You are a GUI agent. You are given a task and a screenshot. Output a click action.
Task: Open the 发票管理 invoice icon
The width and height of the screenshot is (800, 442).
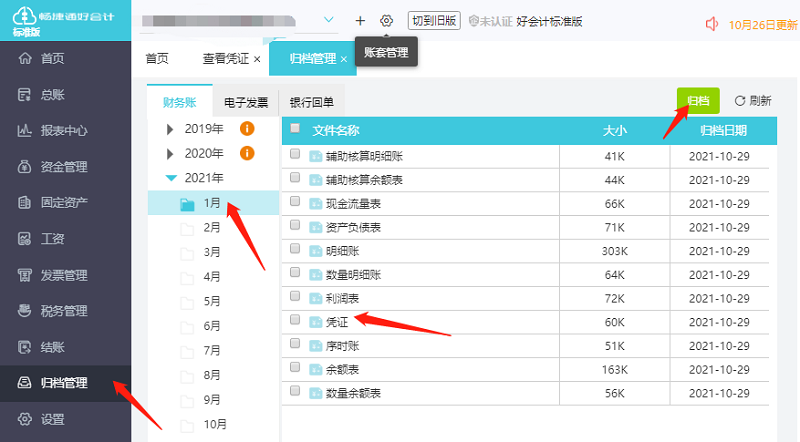[24, 275]
